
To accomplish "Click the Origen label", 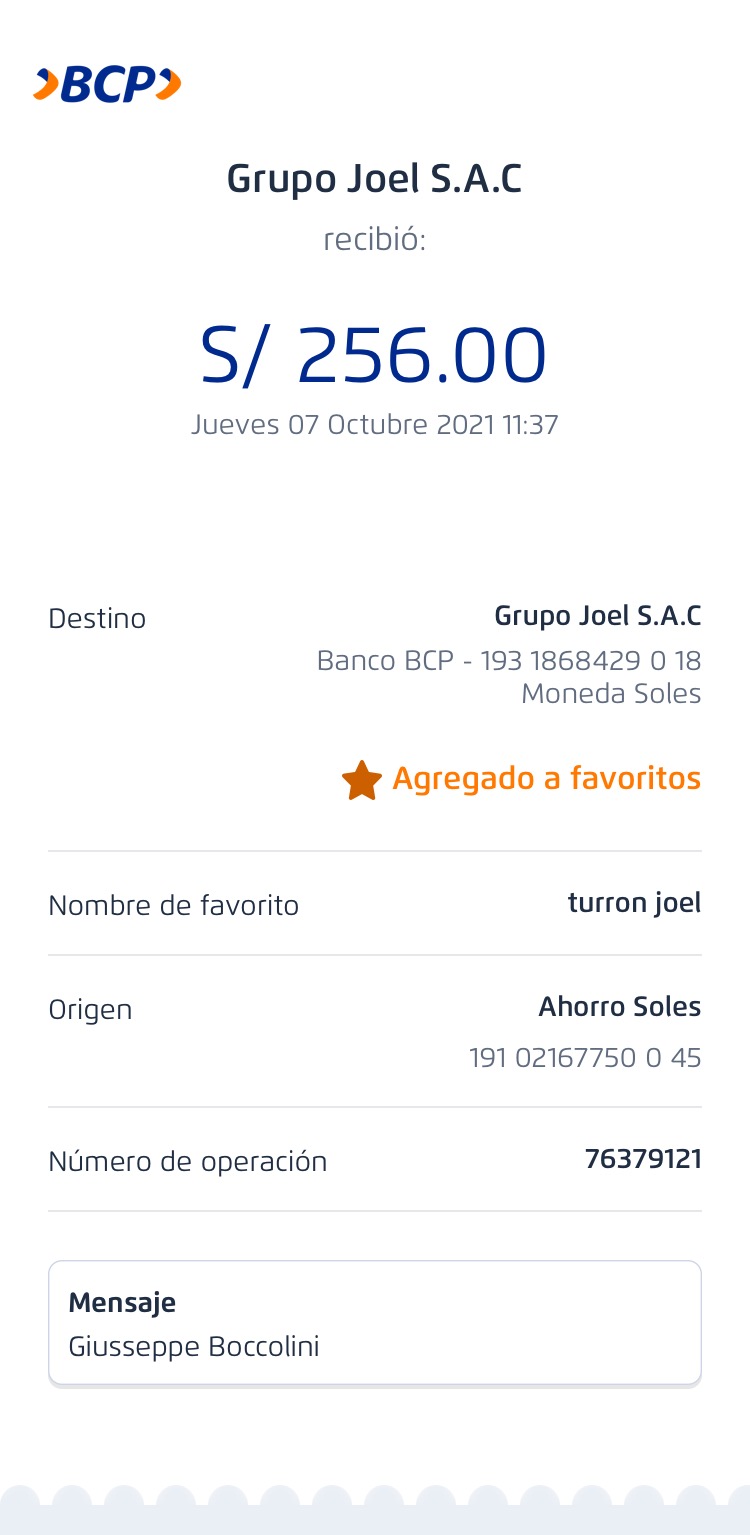I will [x=90, y=1009].
